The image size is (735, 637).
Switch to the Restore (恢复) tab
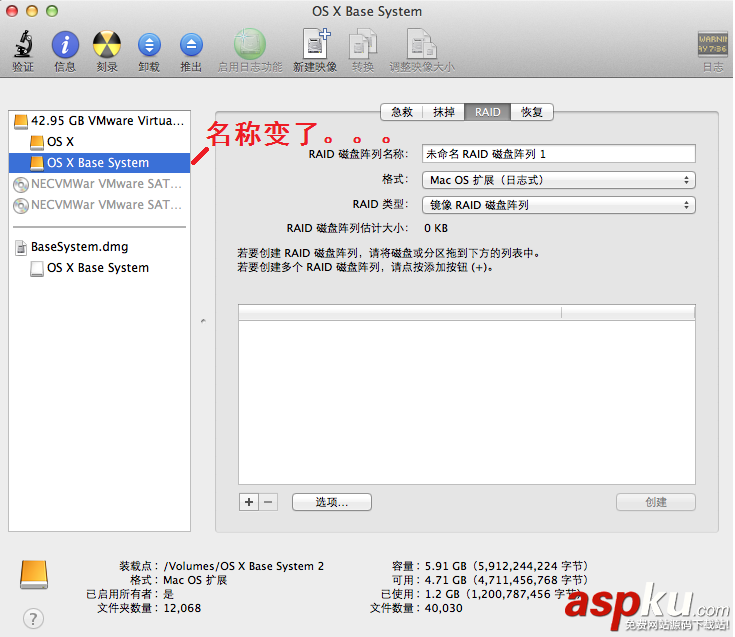[532, 112]
